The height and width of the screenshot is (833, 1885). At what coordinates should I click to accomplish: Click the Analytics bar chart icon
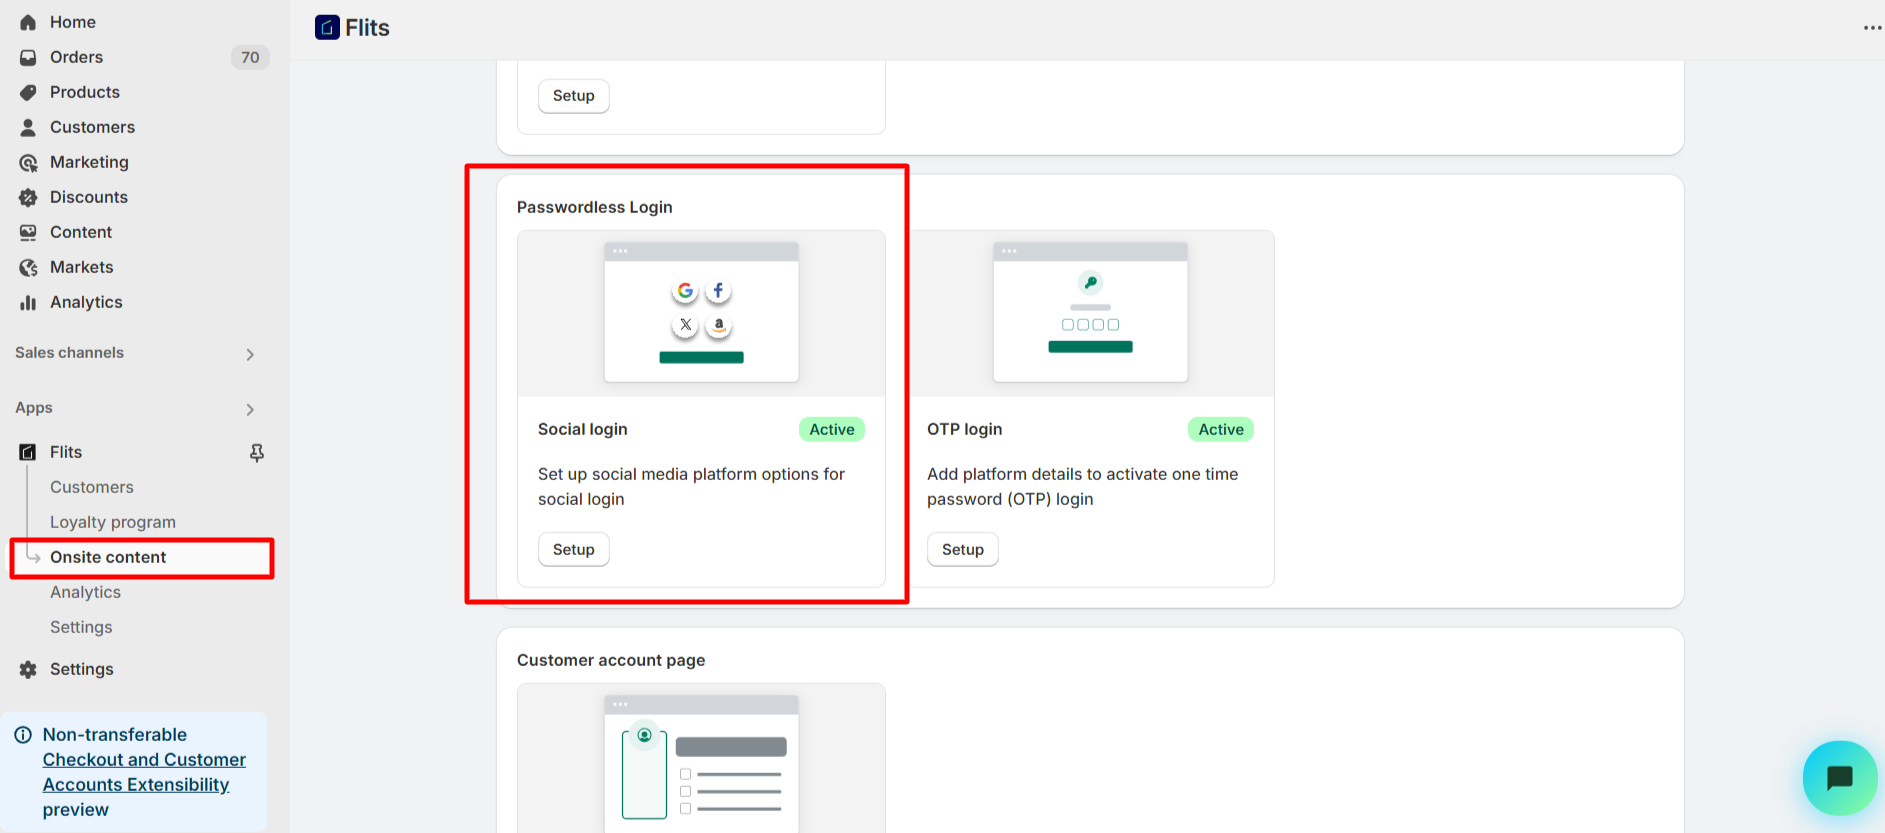28,302
